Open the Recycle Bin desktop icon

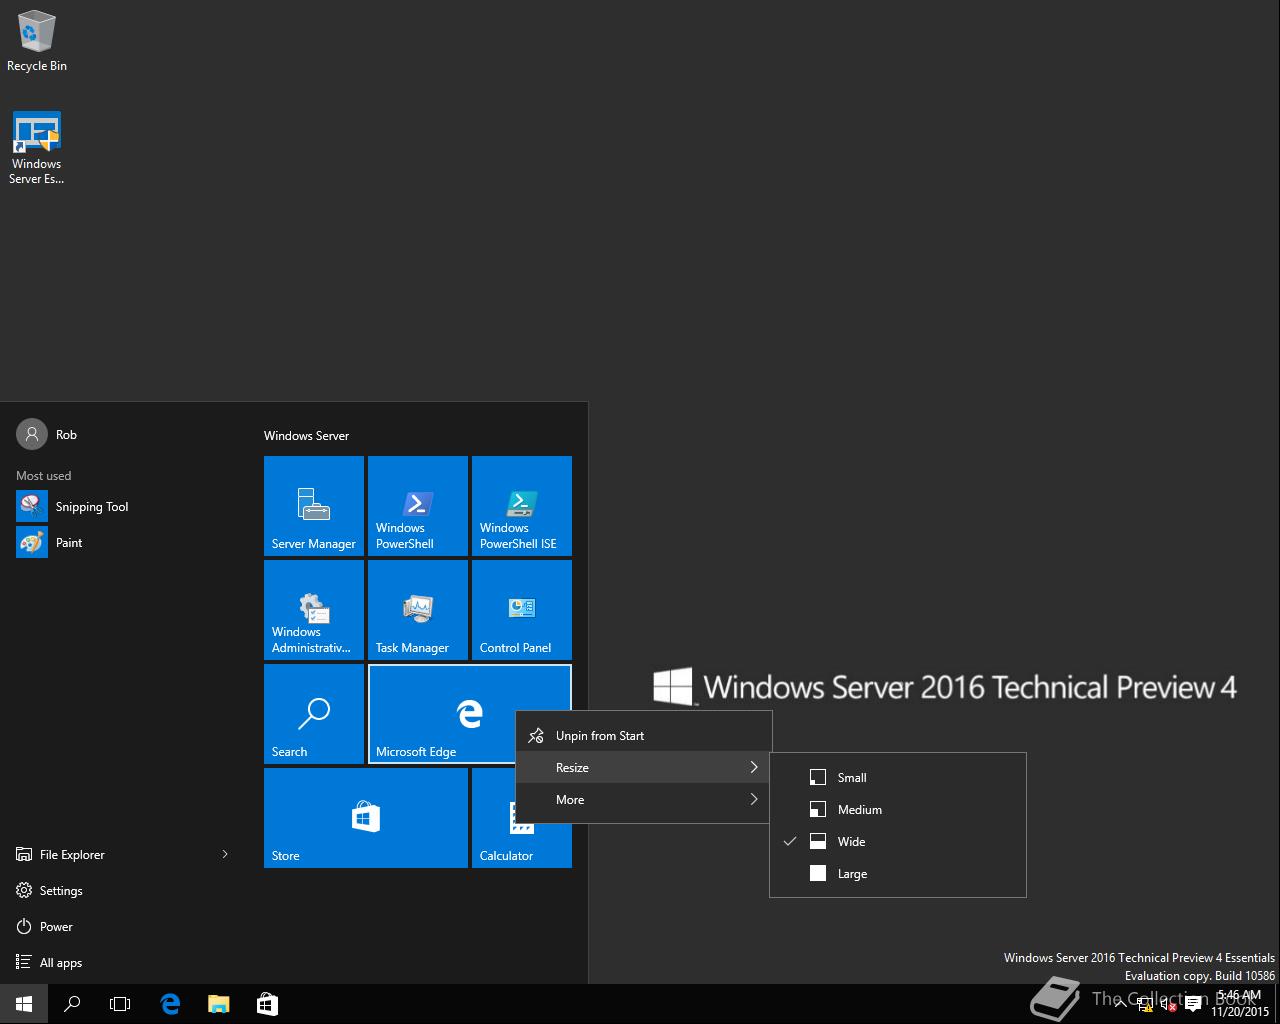tap(37, 42)
